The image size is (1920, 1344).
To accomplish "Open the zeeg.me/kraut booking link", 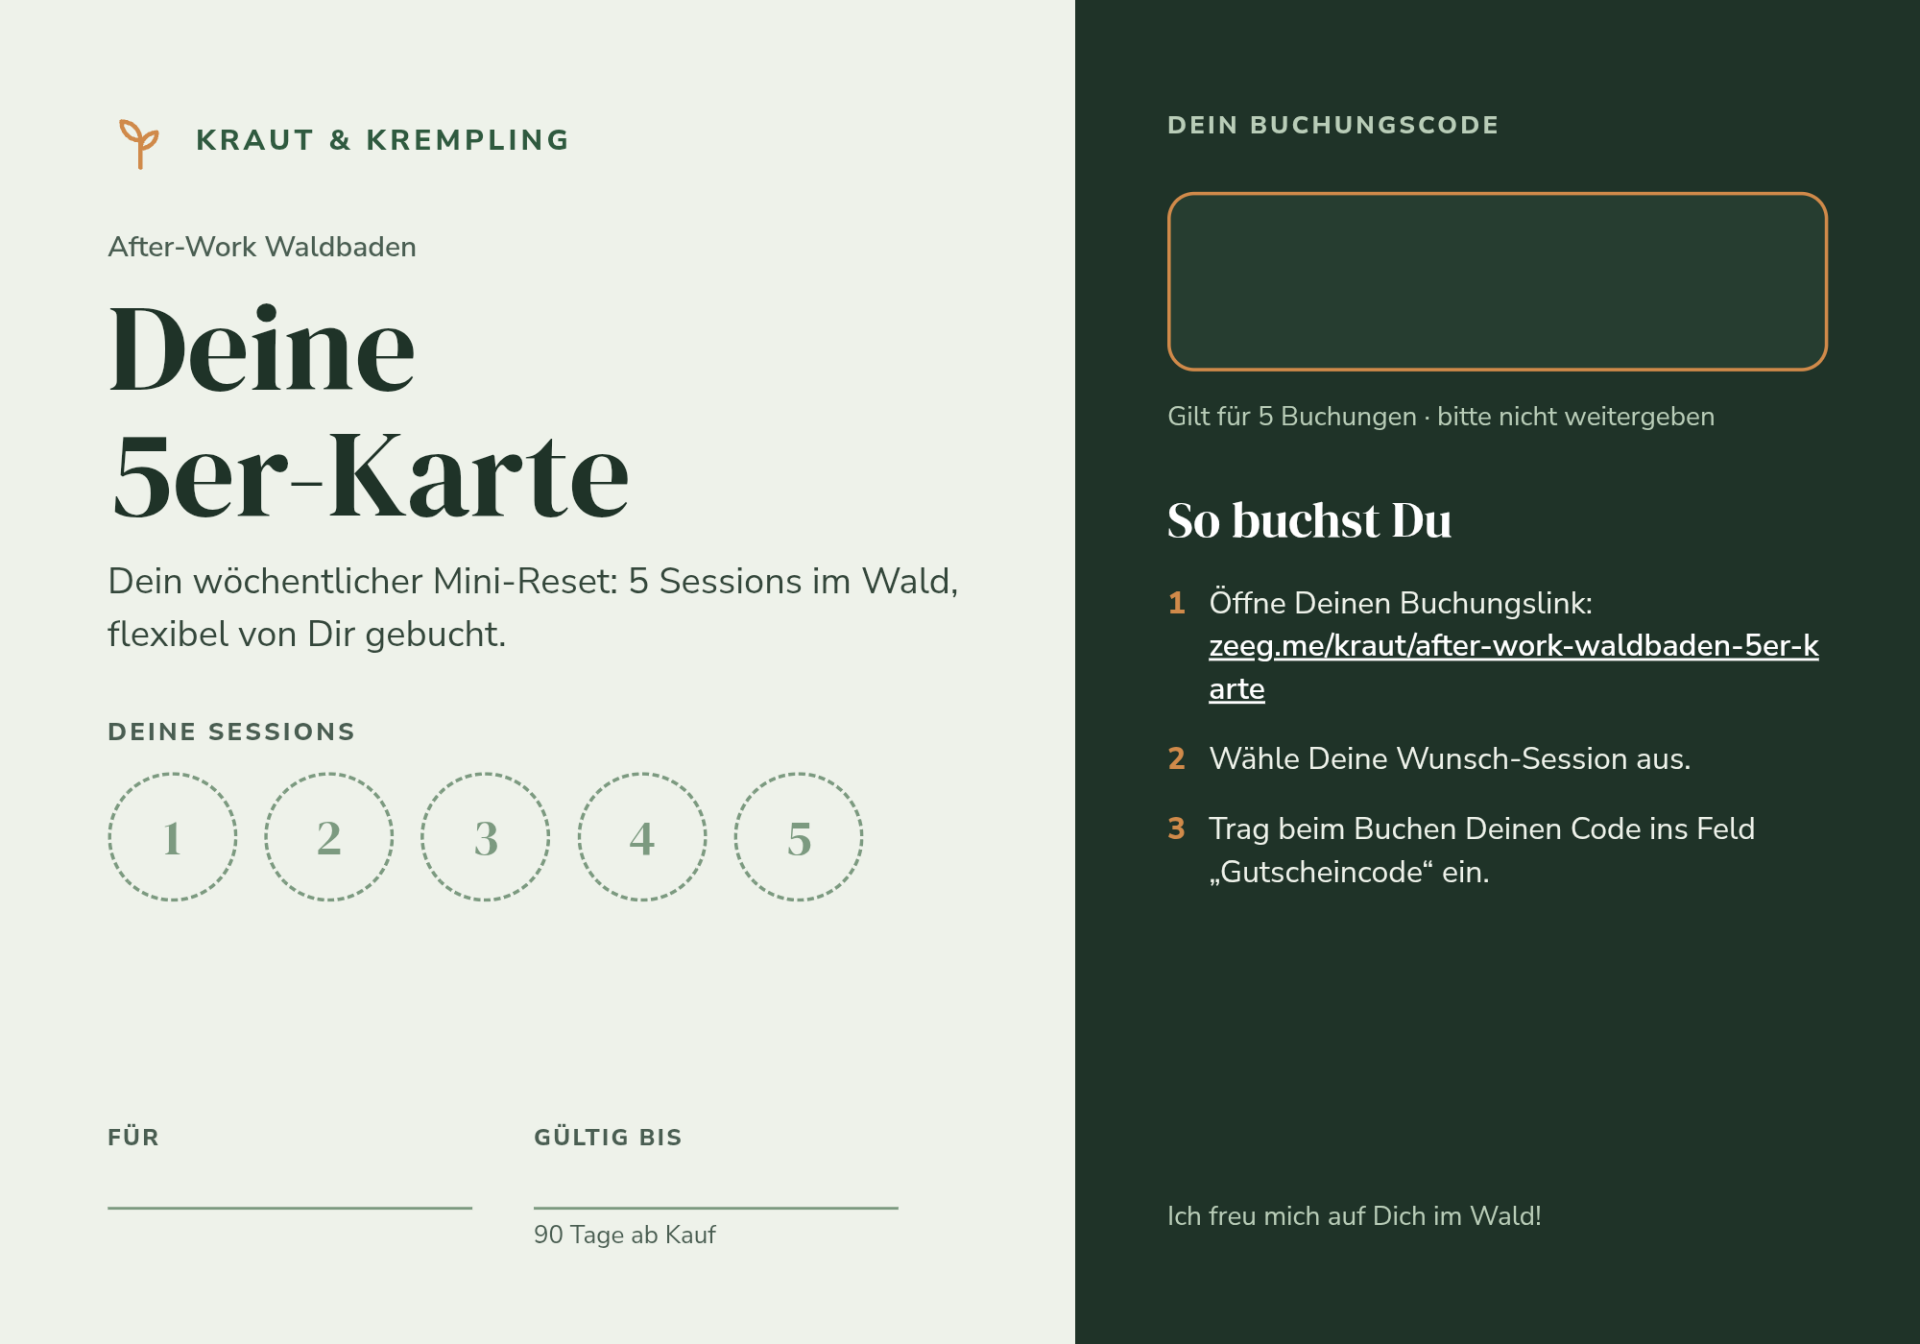I will coord(1513,667).
